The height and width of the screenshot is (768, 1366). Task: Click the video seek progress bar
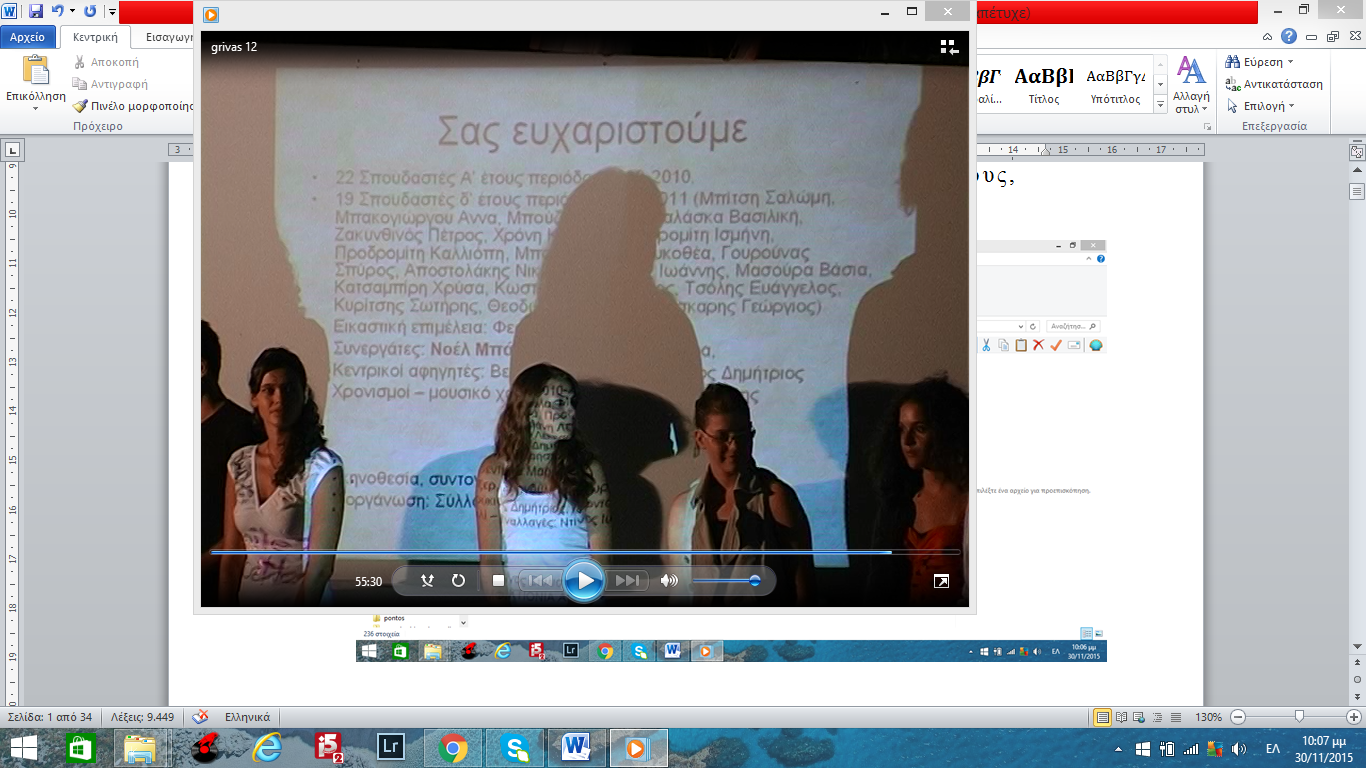point(585,552)
